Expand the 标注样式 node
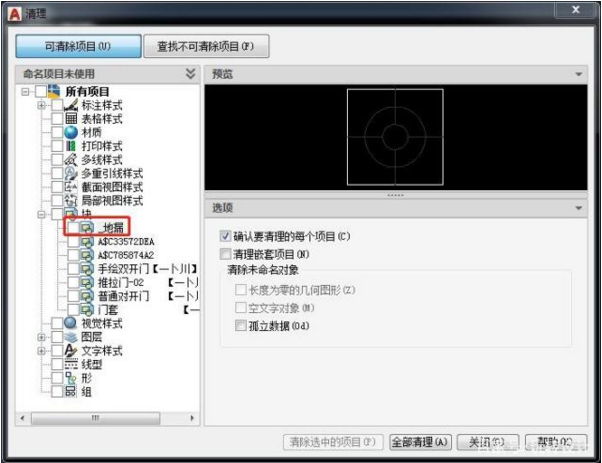602x463 pixels. [41, 105]
